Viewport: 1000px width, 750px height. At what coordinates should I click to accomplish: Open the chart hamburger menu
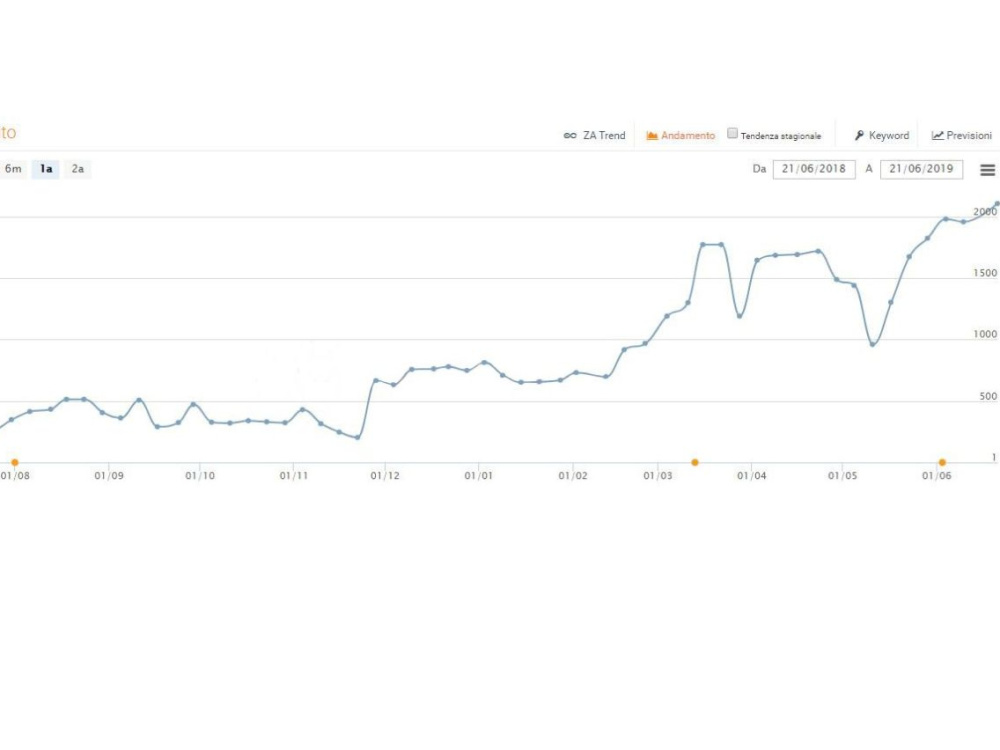(x=987, y=170)
